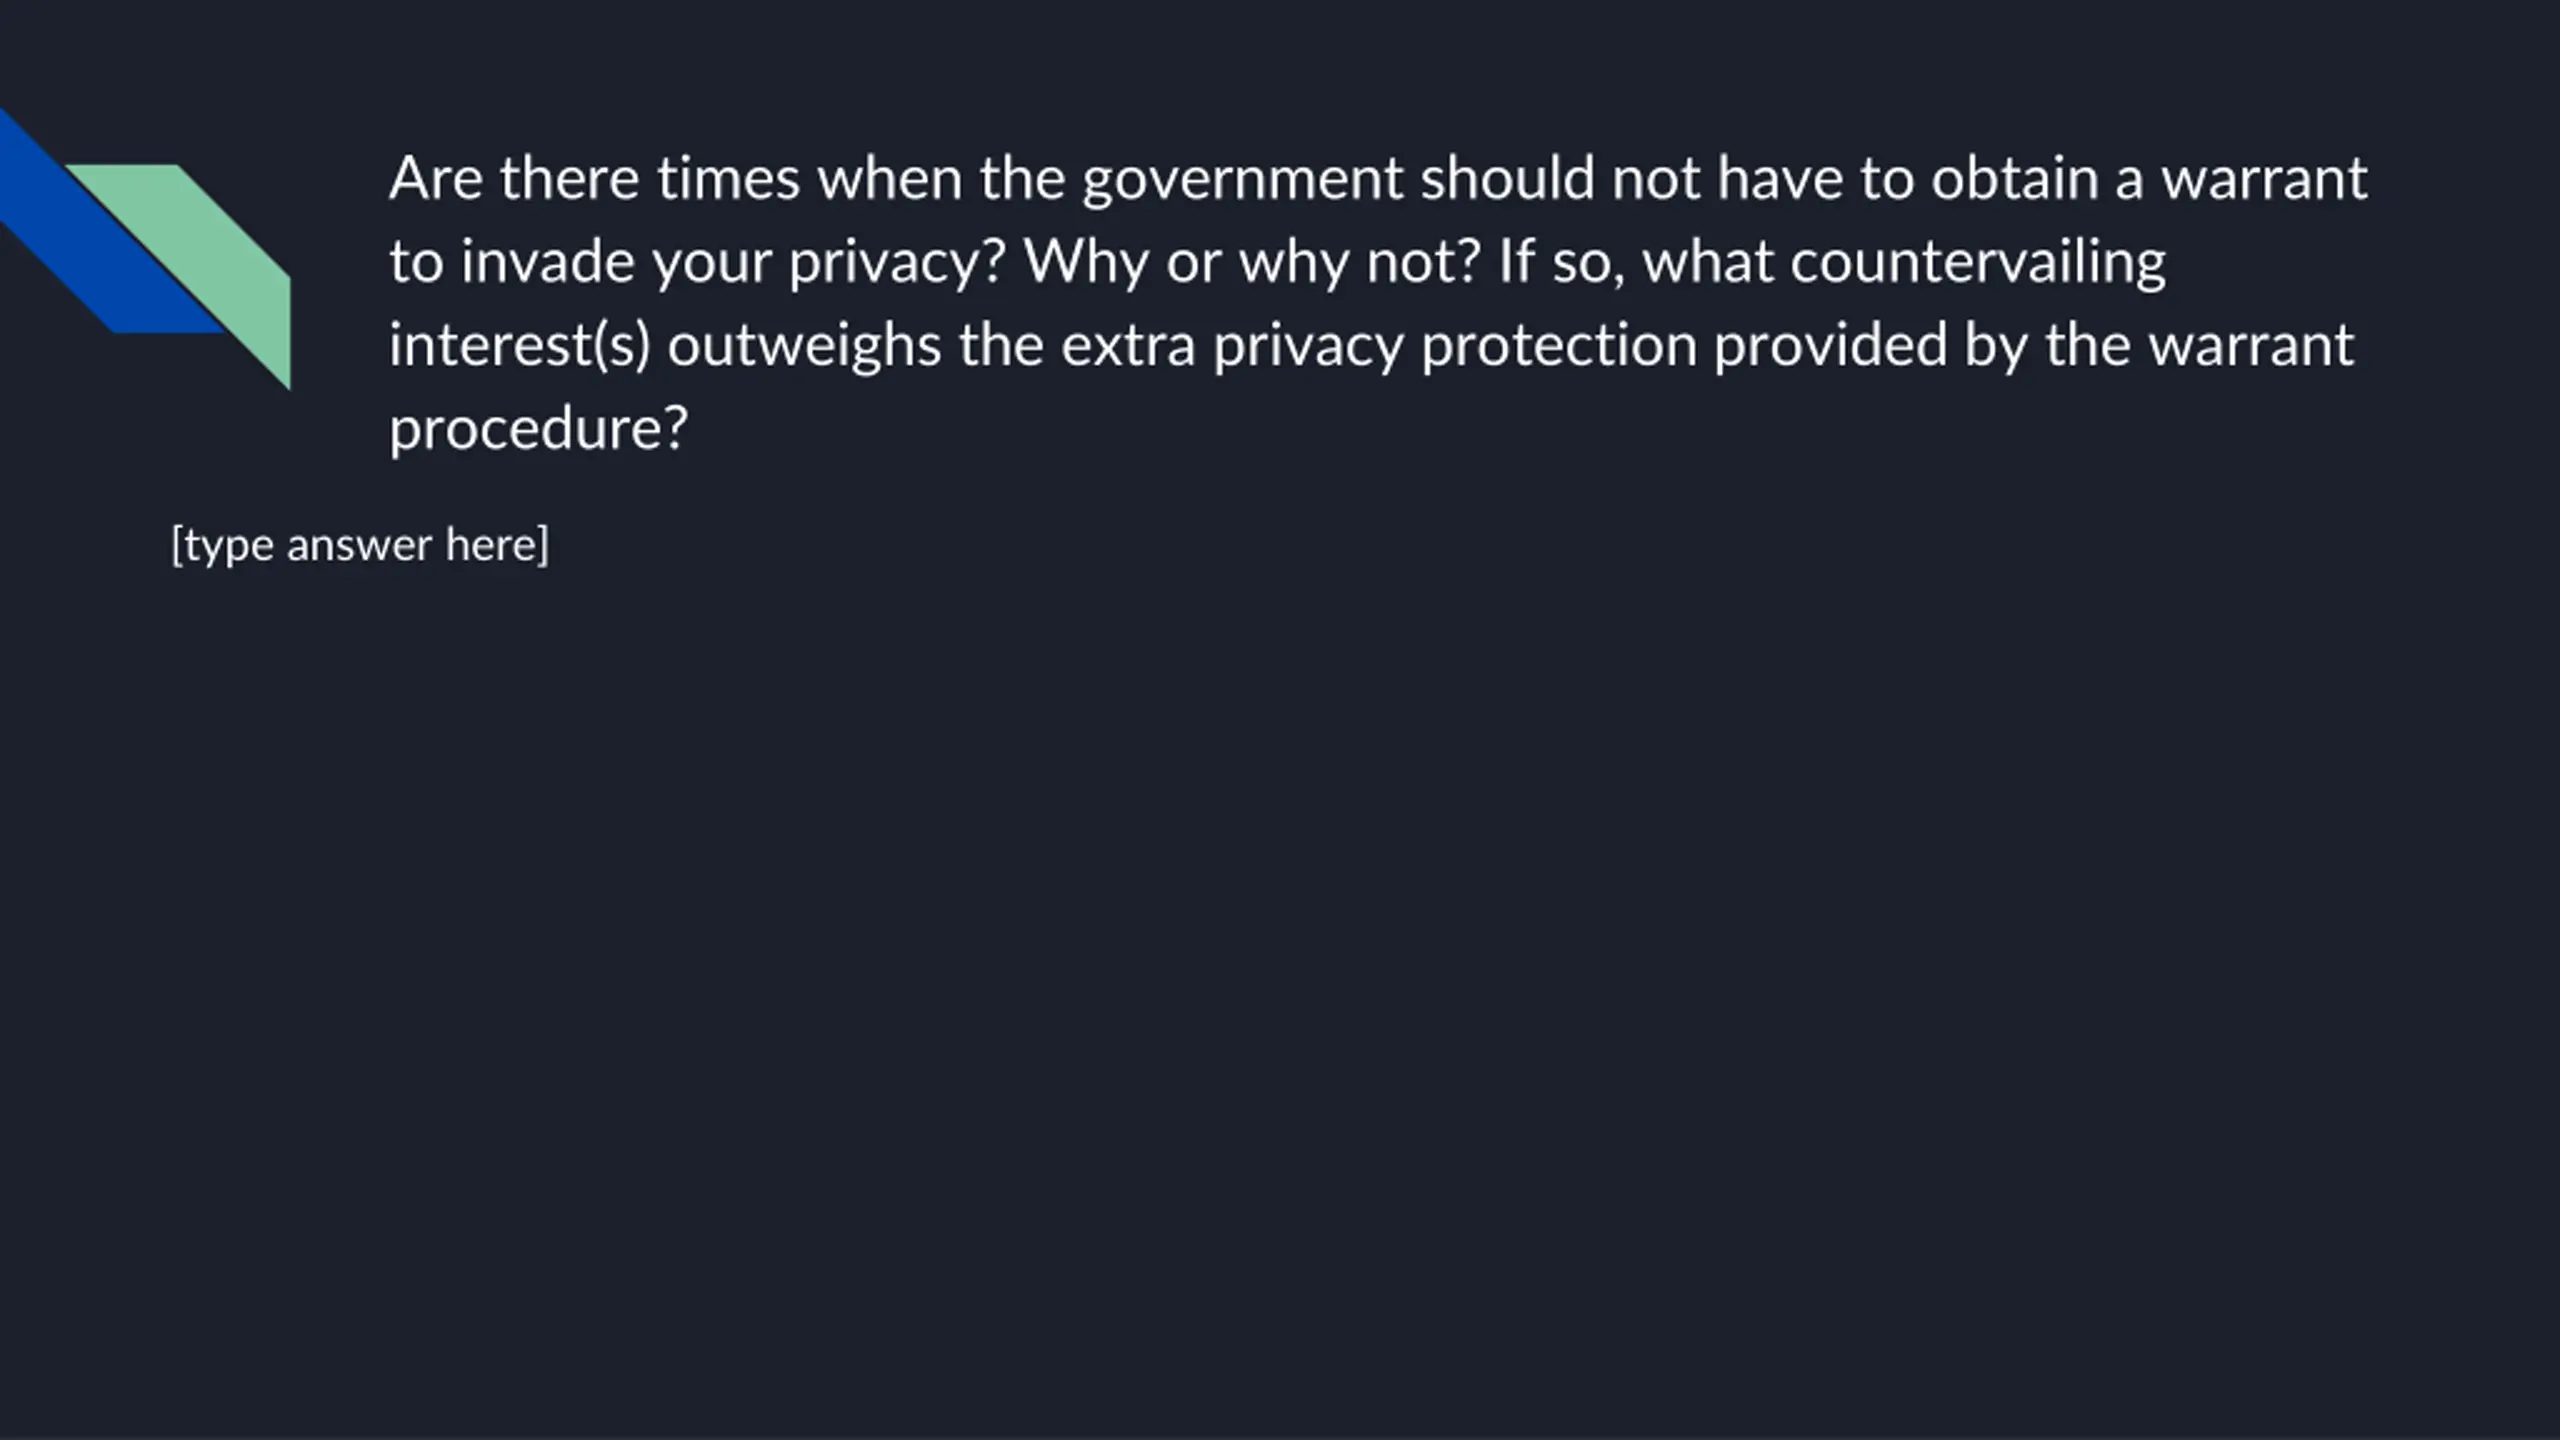This screenshot has height=1440, width=2560.
Task: Click the word "invade" in the second line
Action: point(548,263)
